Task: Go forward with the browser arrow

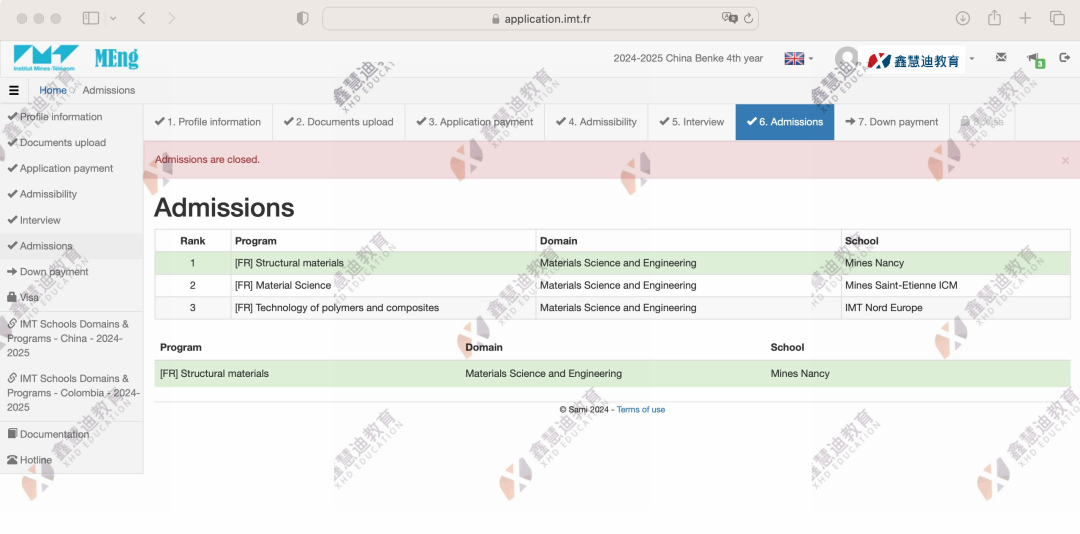Action: (x=172, y=19)
